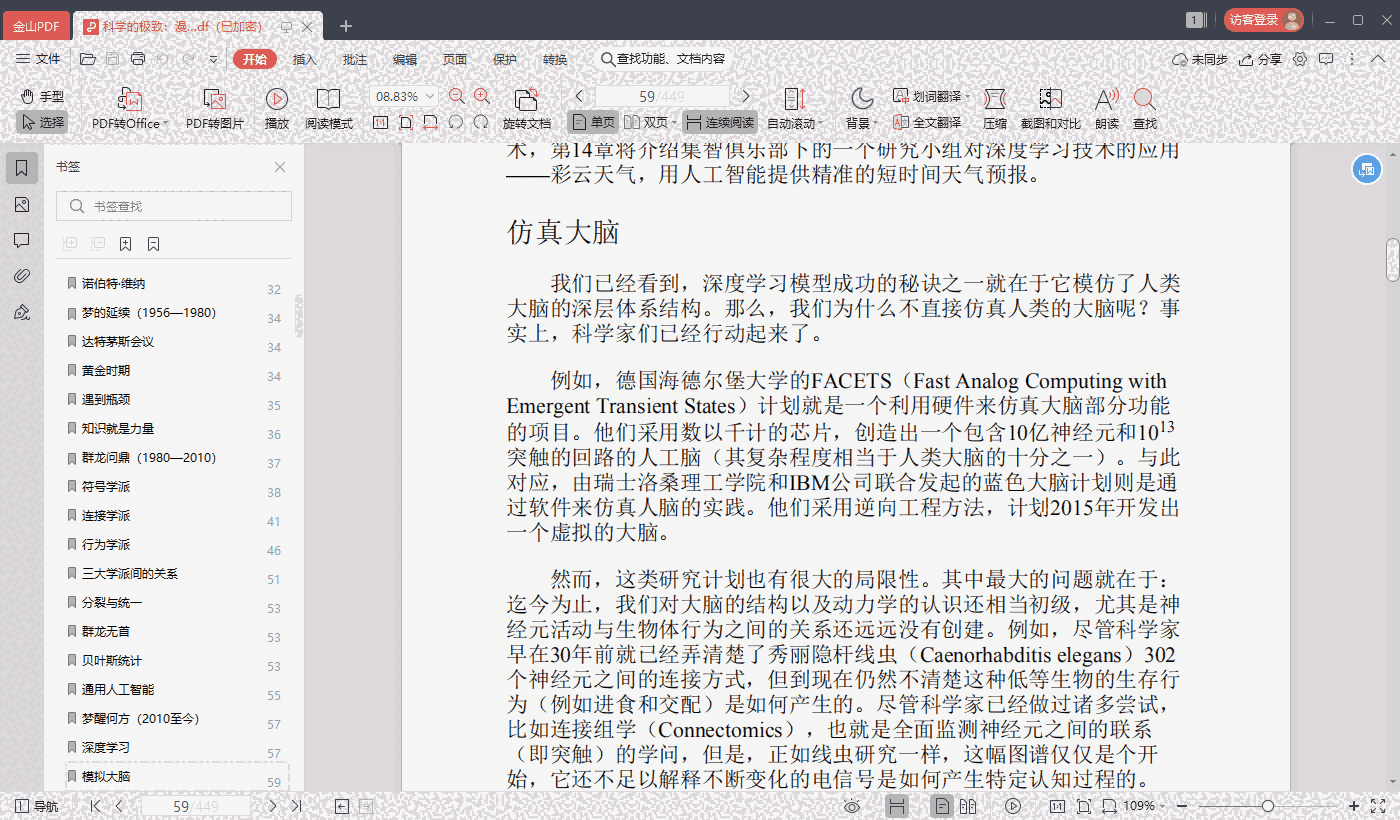This screenshot has height=820, width=1400.
Task: Expand the 自动滚动 auto-scroll dropdown
Action: pyautogui.click(x=795, y=123)
